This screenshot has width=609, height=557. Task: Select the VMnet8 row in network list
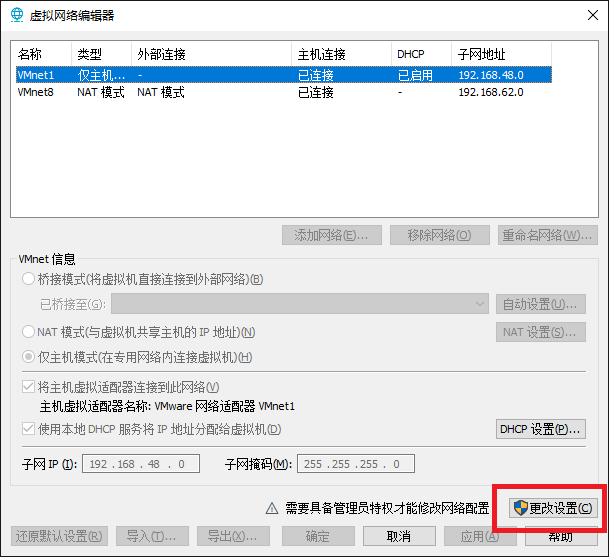coord(284,92)
